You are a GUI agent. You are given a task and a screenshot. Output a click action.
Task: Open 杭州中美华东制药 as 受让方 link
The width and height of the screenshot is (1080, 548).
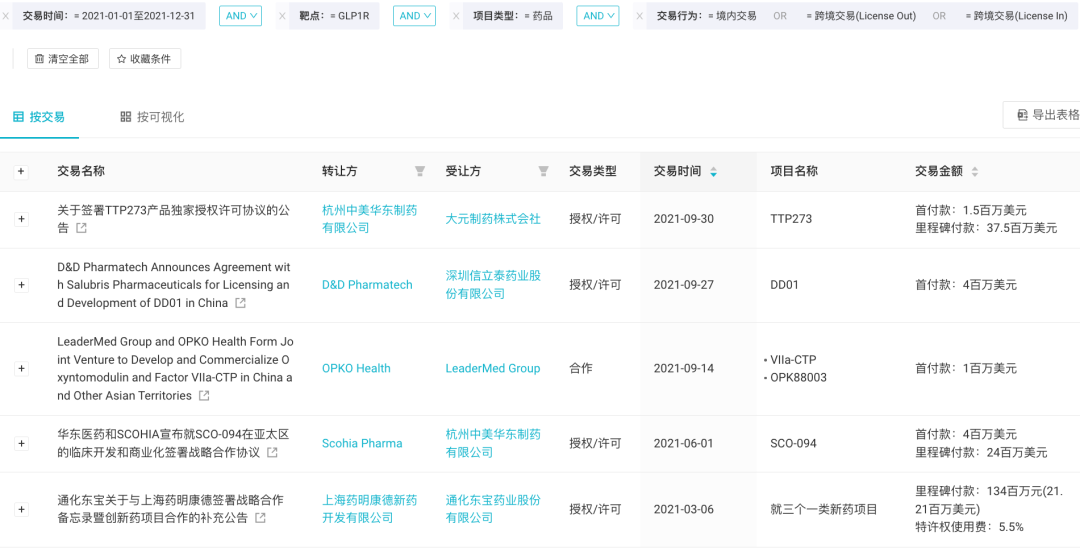point(493,443)
